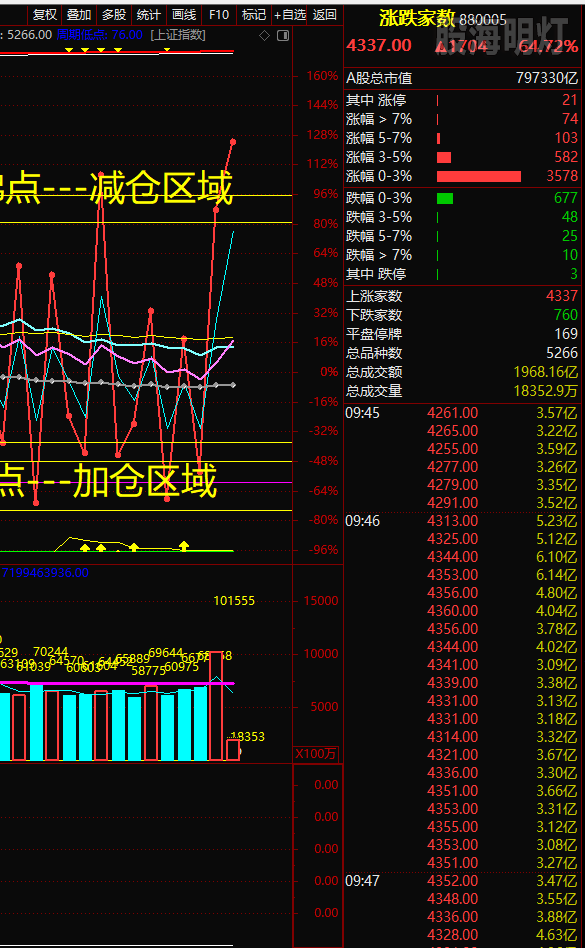585x948 pixels.
Task: Select the 09:45 time label in ticks
Action: [363, 413]
